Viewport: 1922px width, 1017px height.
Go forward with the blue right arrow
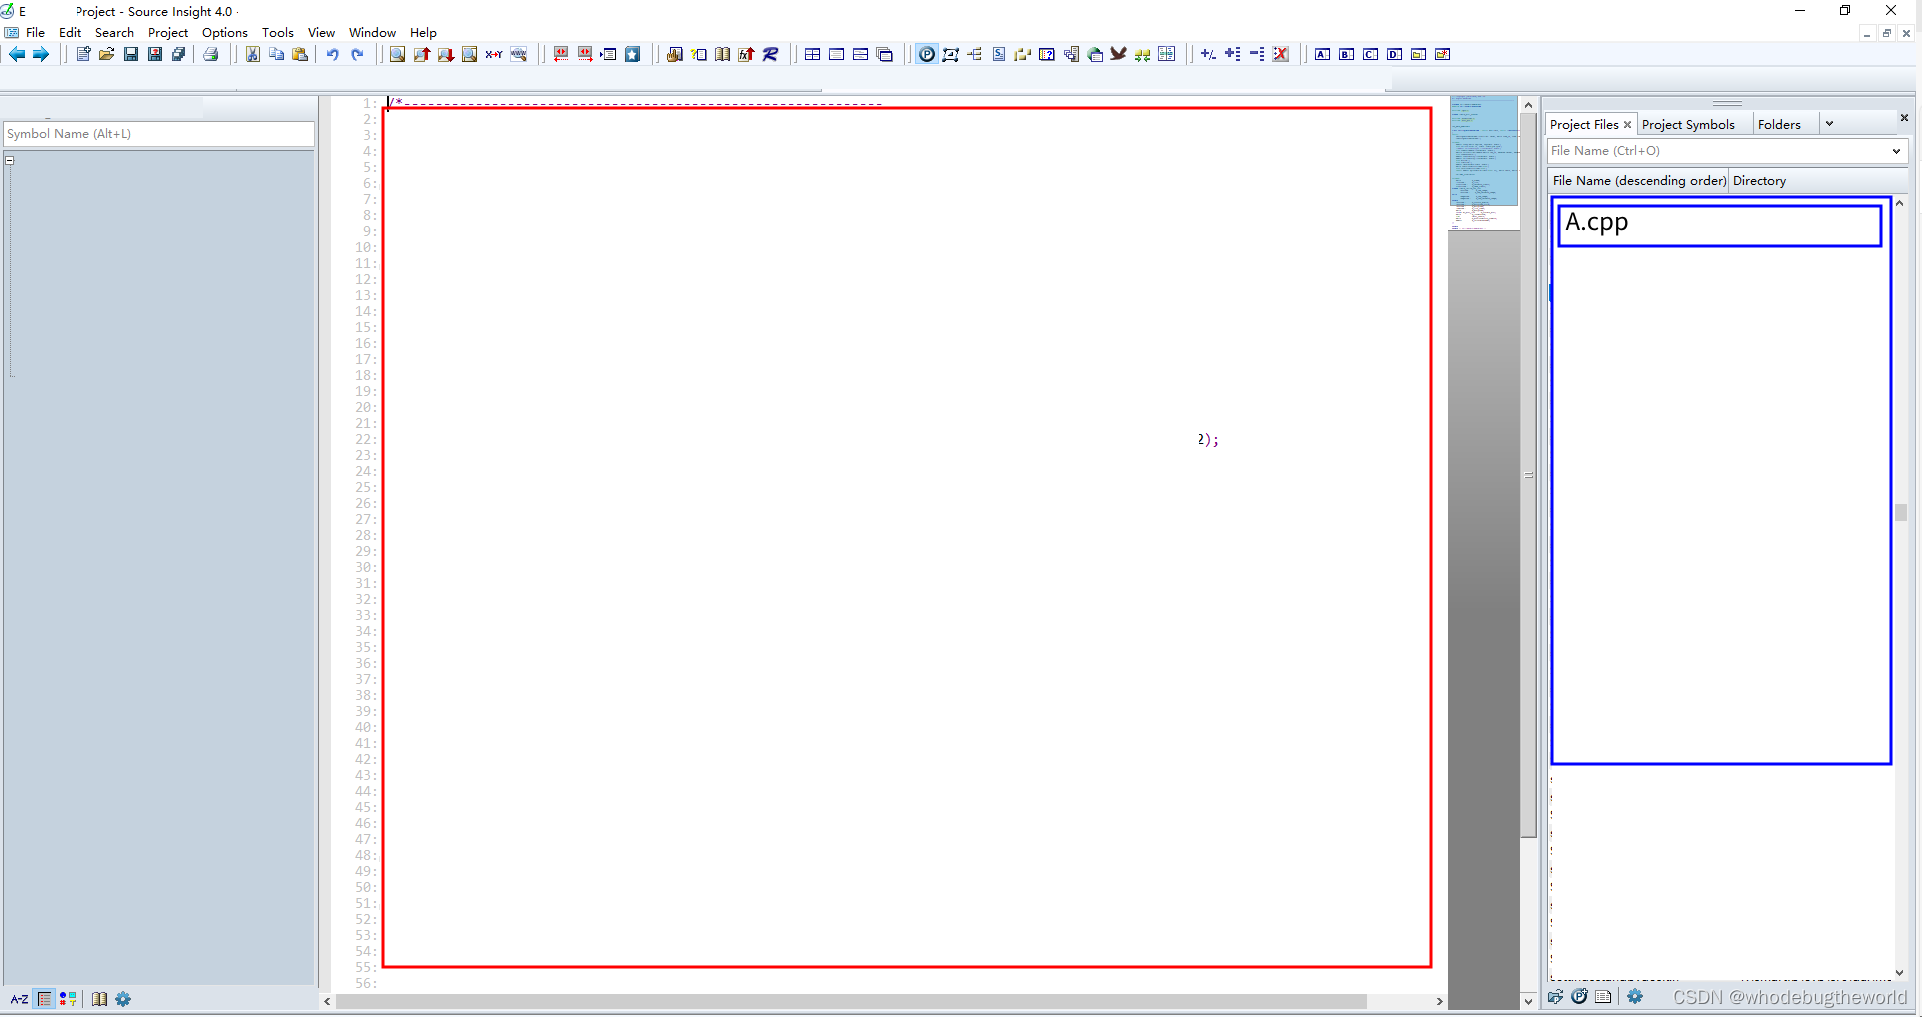(x=41, y=54)
